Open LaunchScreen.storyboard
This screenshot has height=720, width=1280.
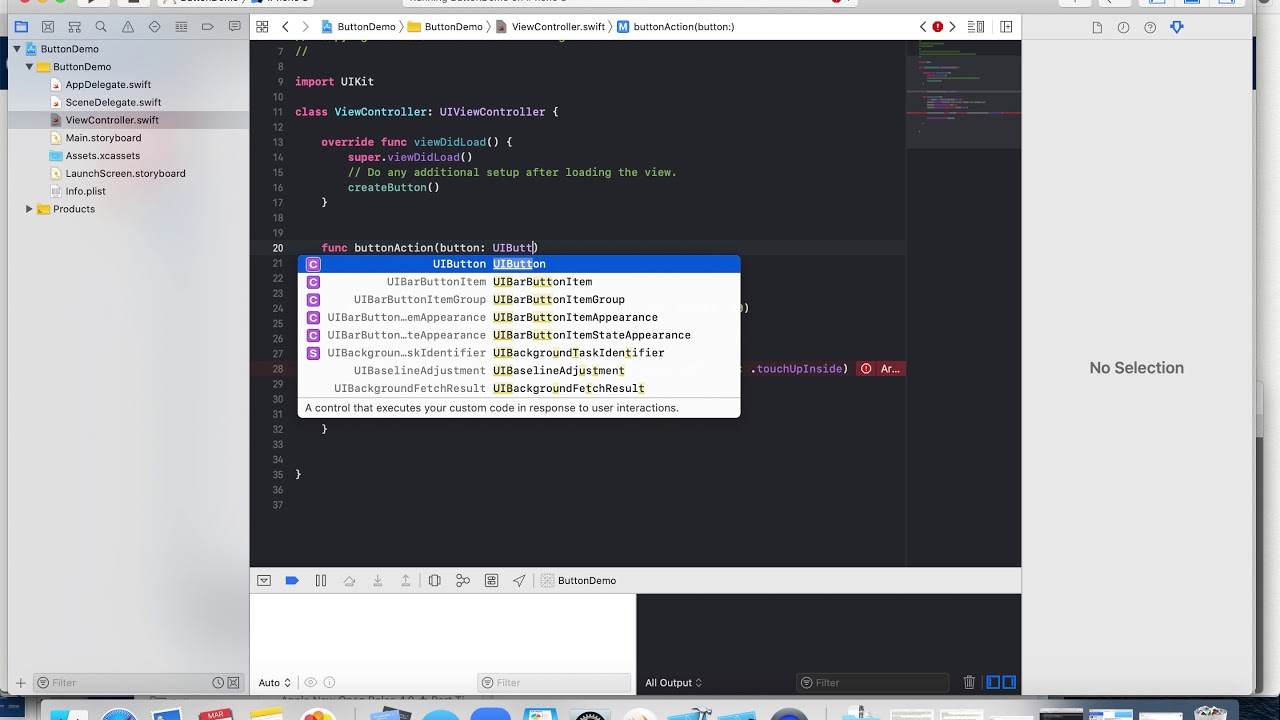click(125, 173)
